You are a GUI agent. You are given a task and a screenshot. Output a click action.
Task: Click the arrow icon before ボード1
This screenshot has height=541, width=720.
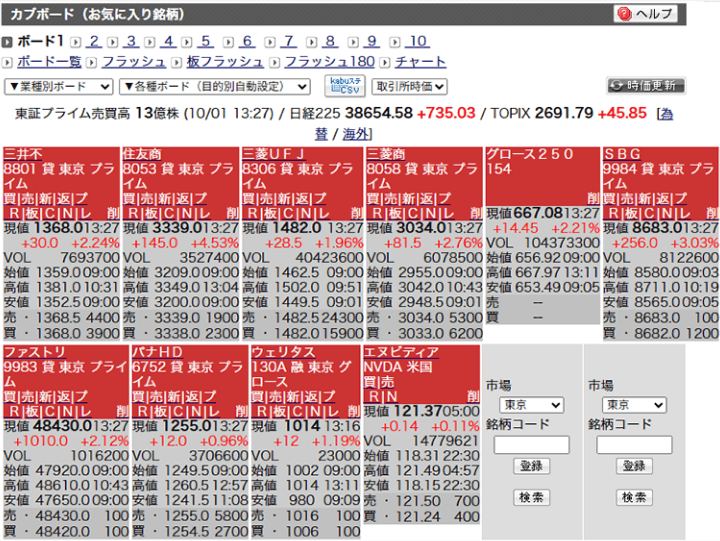7,42
